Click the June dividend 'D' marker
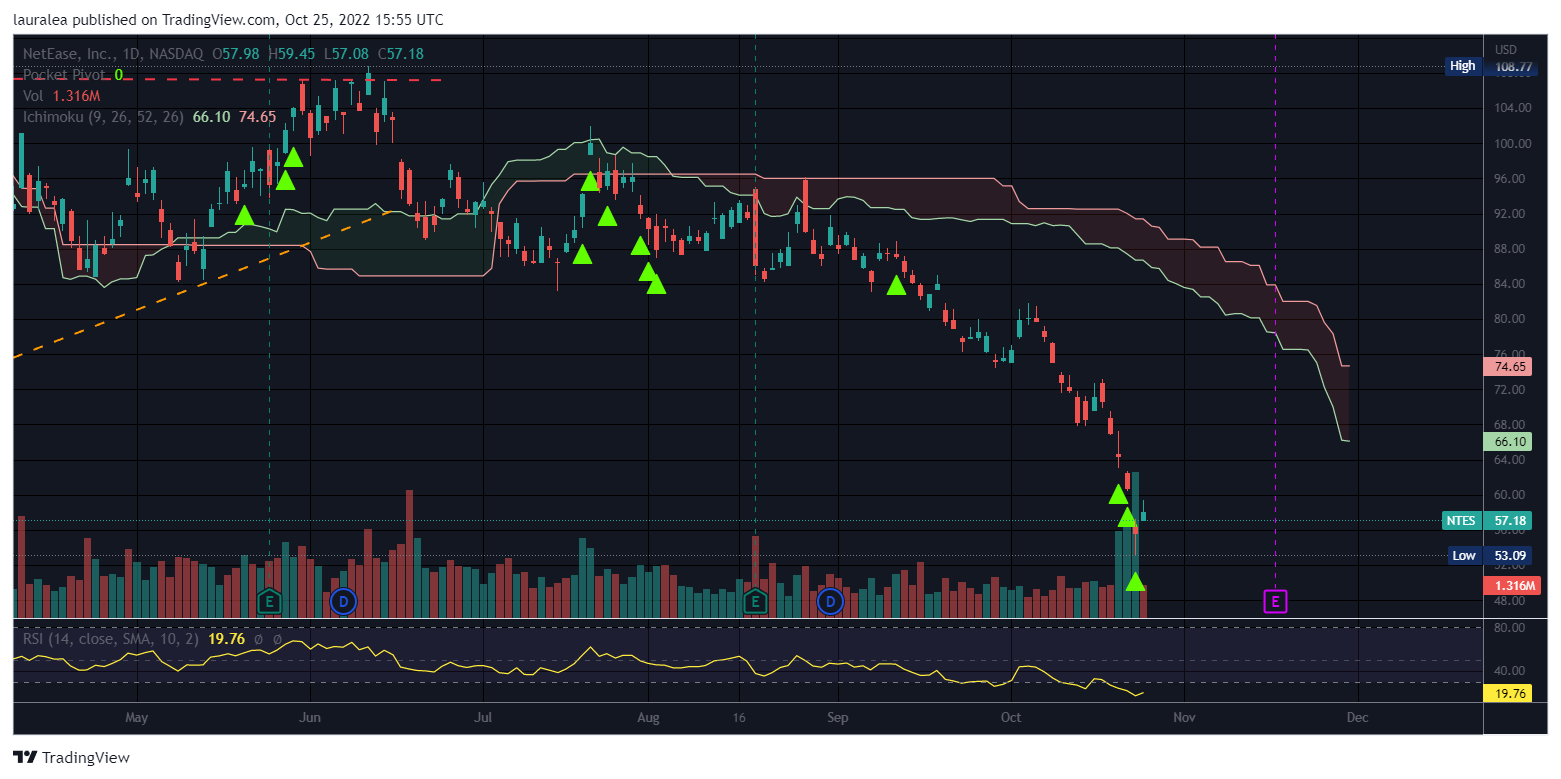 [x=343, y=601]
